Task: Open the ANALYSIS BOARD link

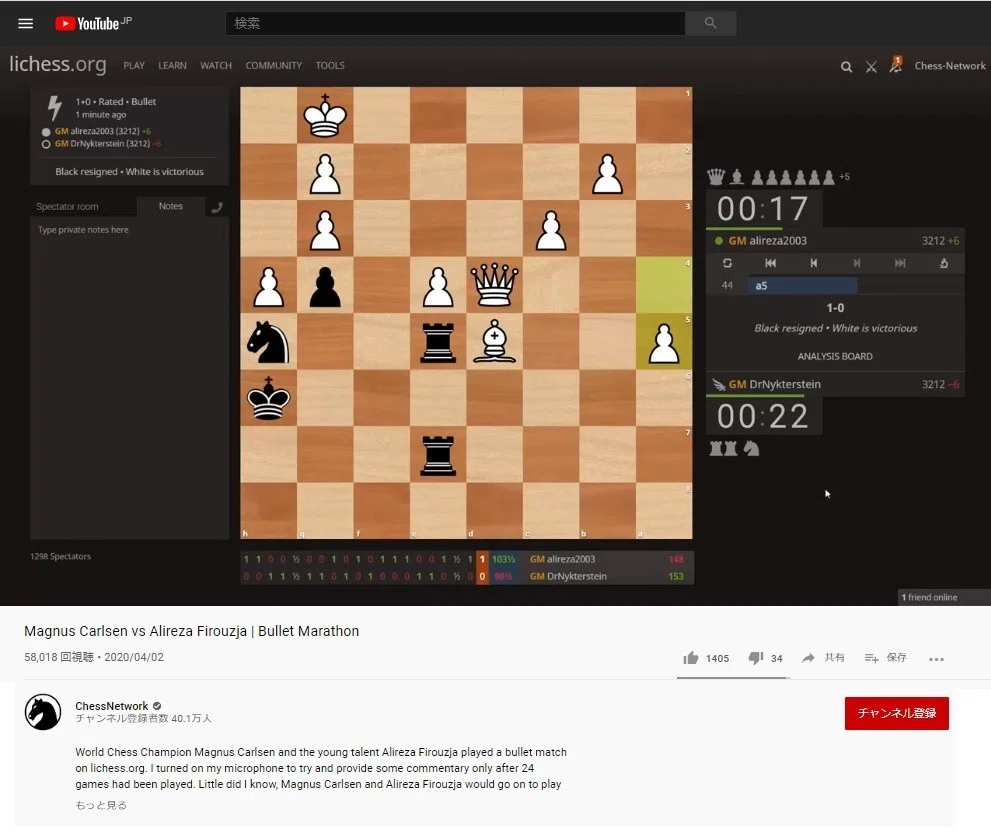Action: 835,357
